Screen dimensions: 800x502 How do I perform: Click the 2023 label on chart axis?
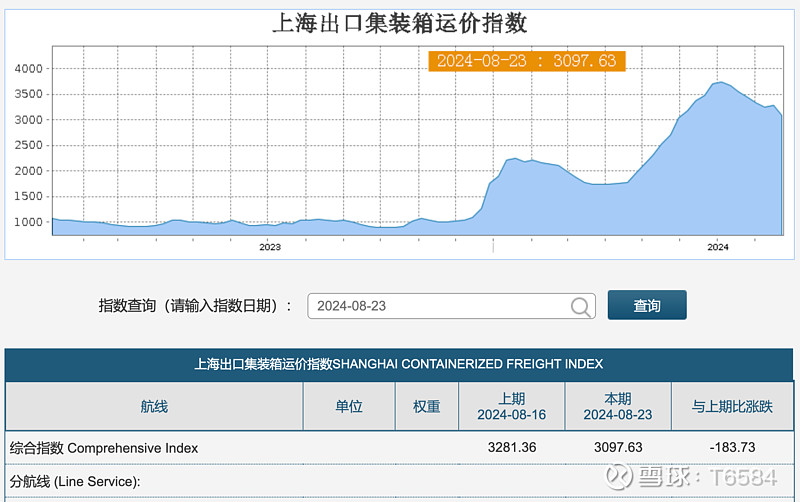pos(270,247)
